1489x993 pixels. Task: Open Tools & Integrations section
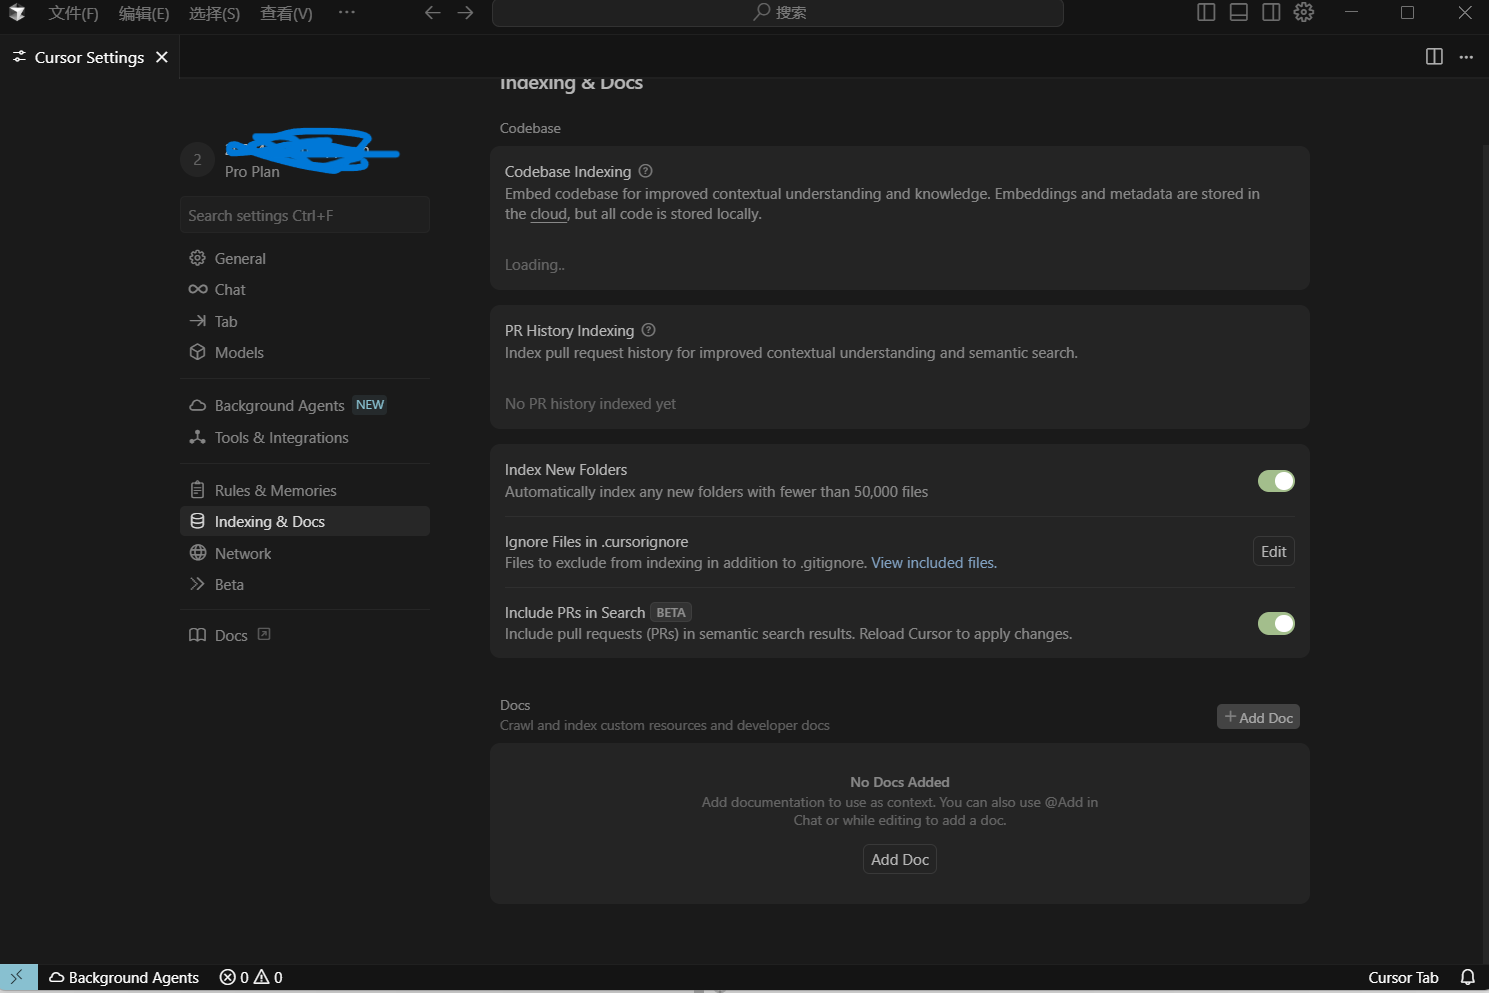click(x=305, y=437)
